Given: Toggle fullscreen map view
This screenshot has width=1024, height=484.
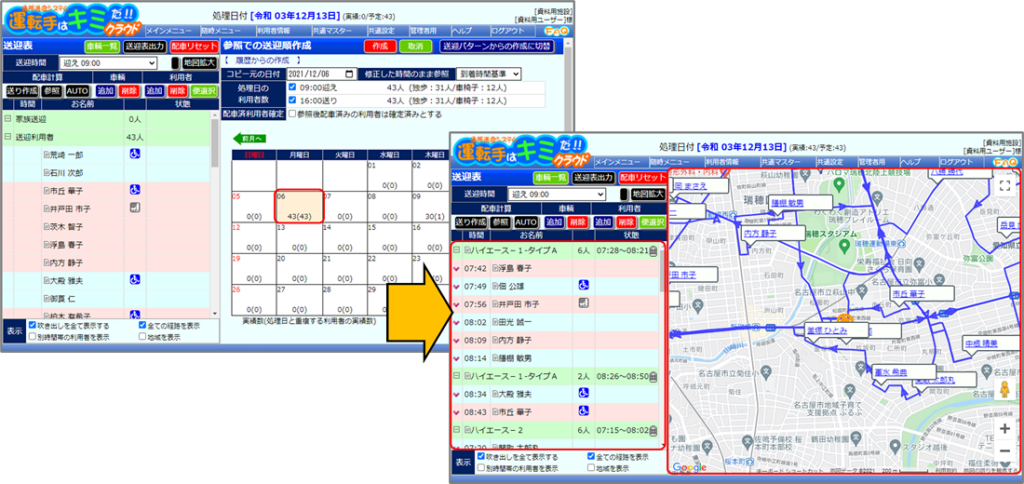Looking at the screenshot, I should [1004, 185].
